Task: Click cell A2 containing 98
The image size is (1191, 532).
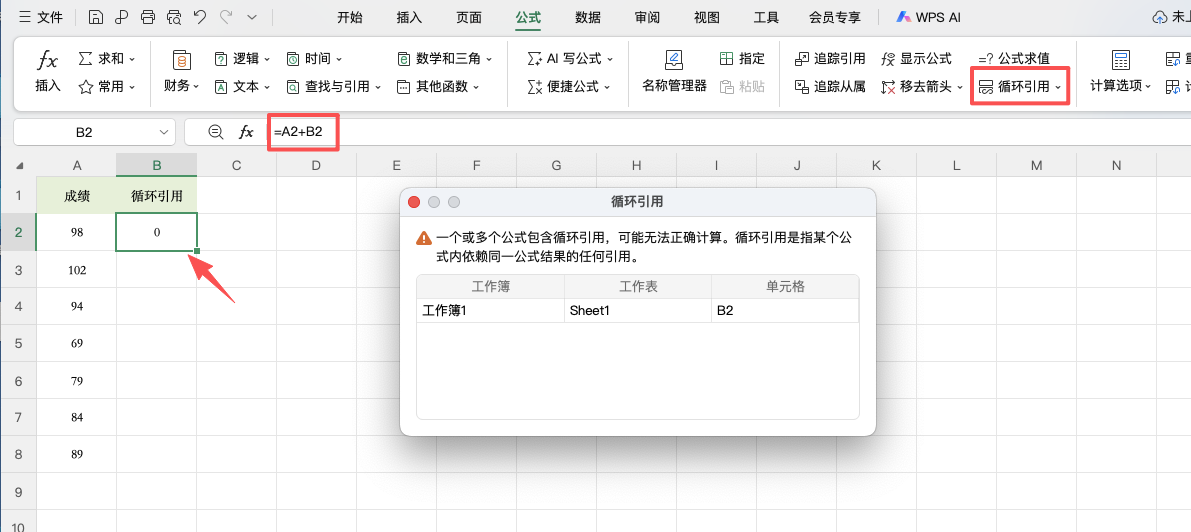Action: 77,233
